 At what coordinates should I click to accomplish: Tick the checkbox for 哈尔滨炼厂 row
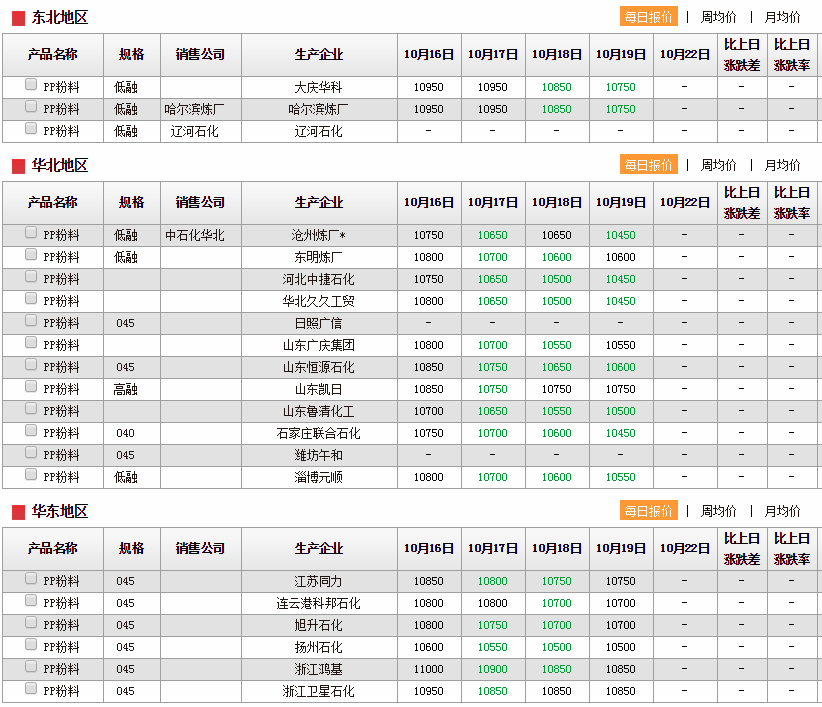pos(31,106)
